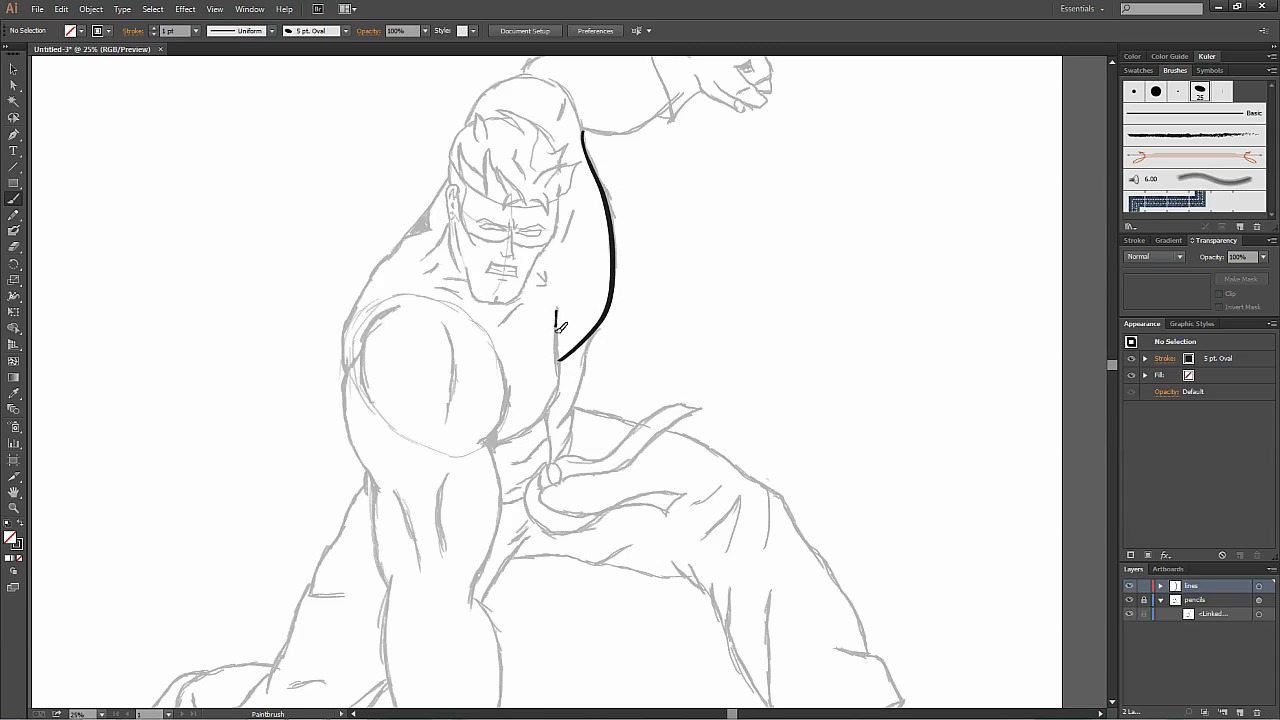
Task: Click the Stroke label in the control bar
Action: 133,31
